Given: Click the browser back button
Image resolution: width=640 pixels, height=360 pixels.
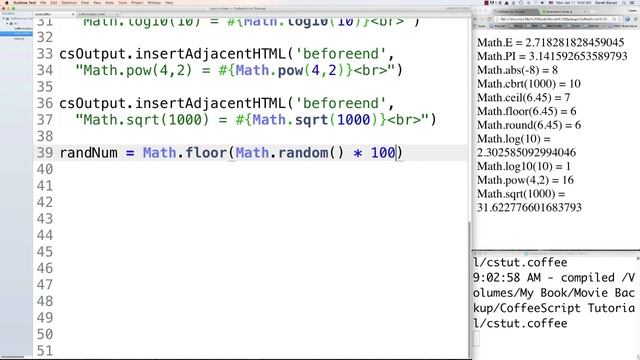Looking at the screenshot, I should click(x=474, y=19).
